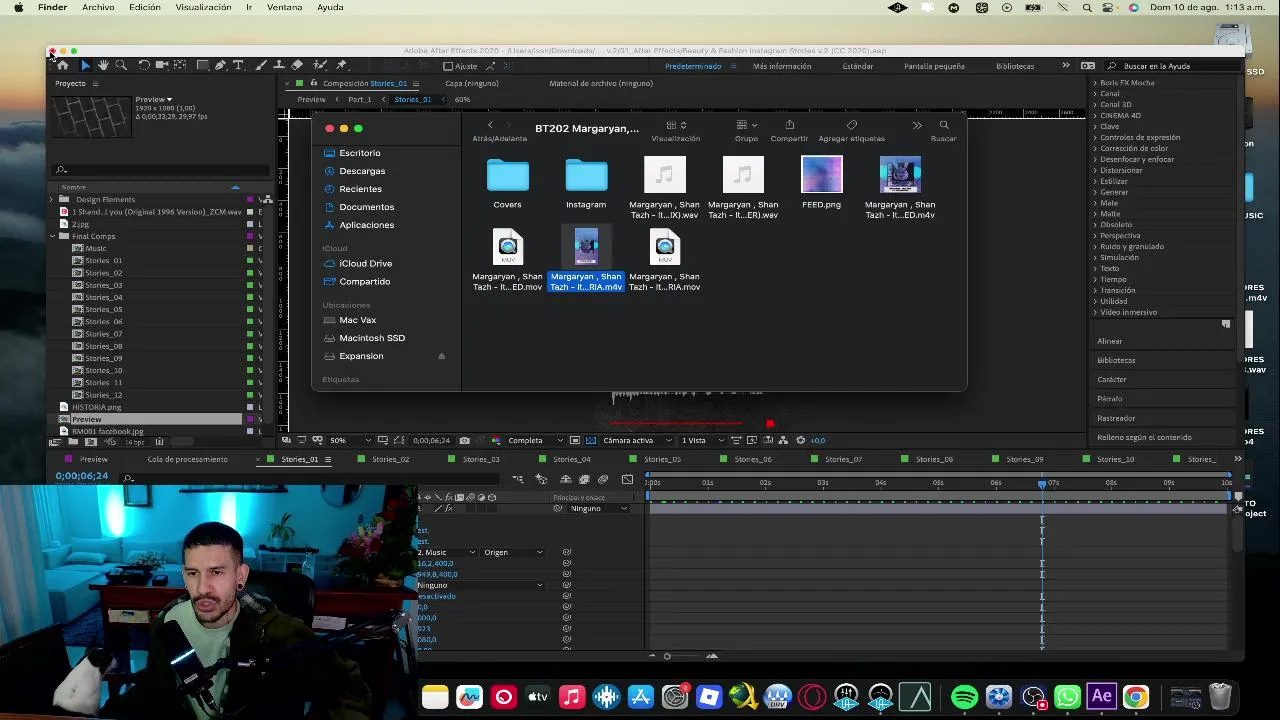
Task: Open the Visualización menu
Action: click(203, 7)
